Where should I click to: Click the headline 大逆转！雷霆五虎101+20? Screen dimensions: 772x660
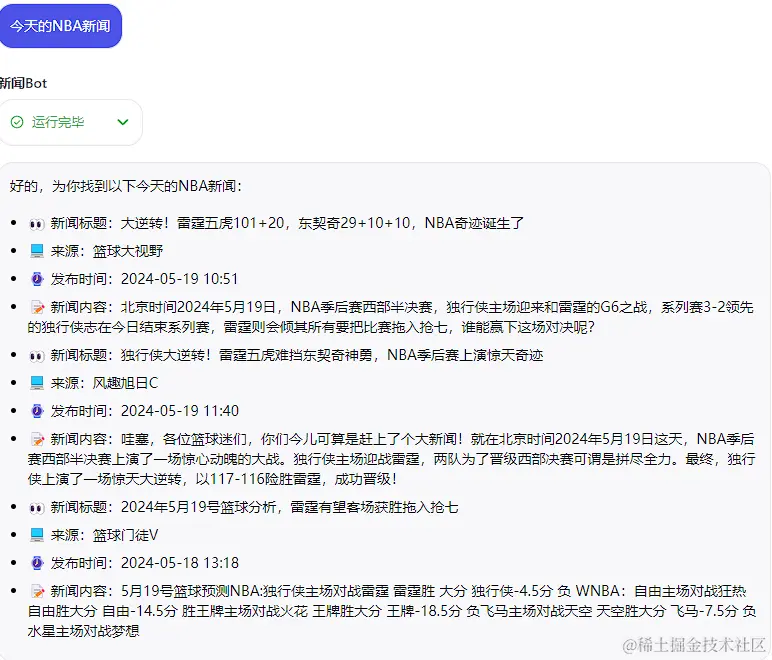pos(202,223)
